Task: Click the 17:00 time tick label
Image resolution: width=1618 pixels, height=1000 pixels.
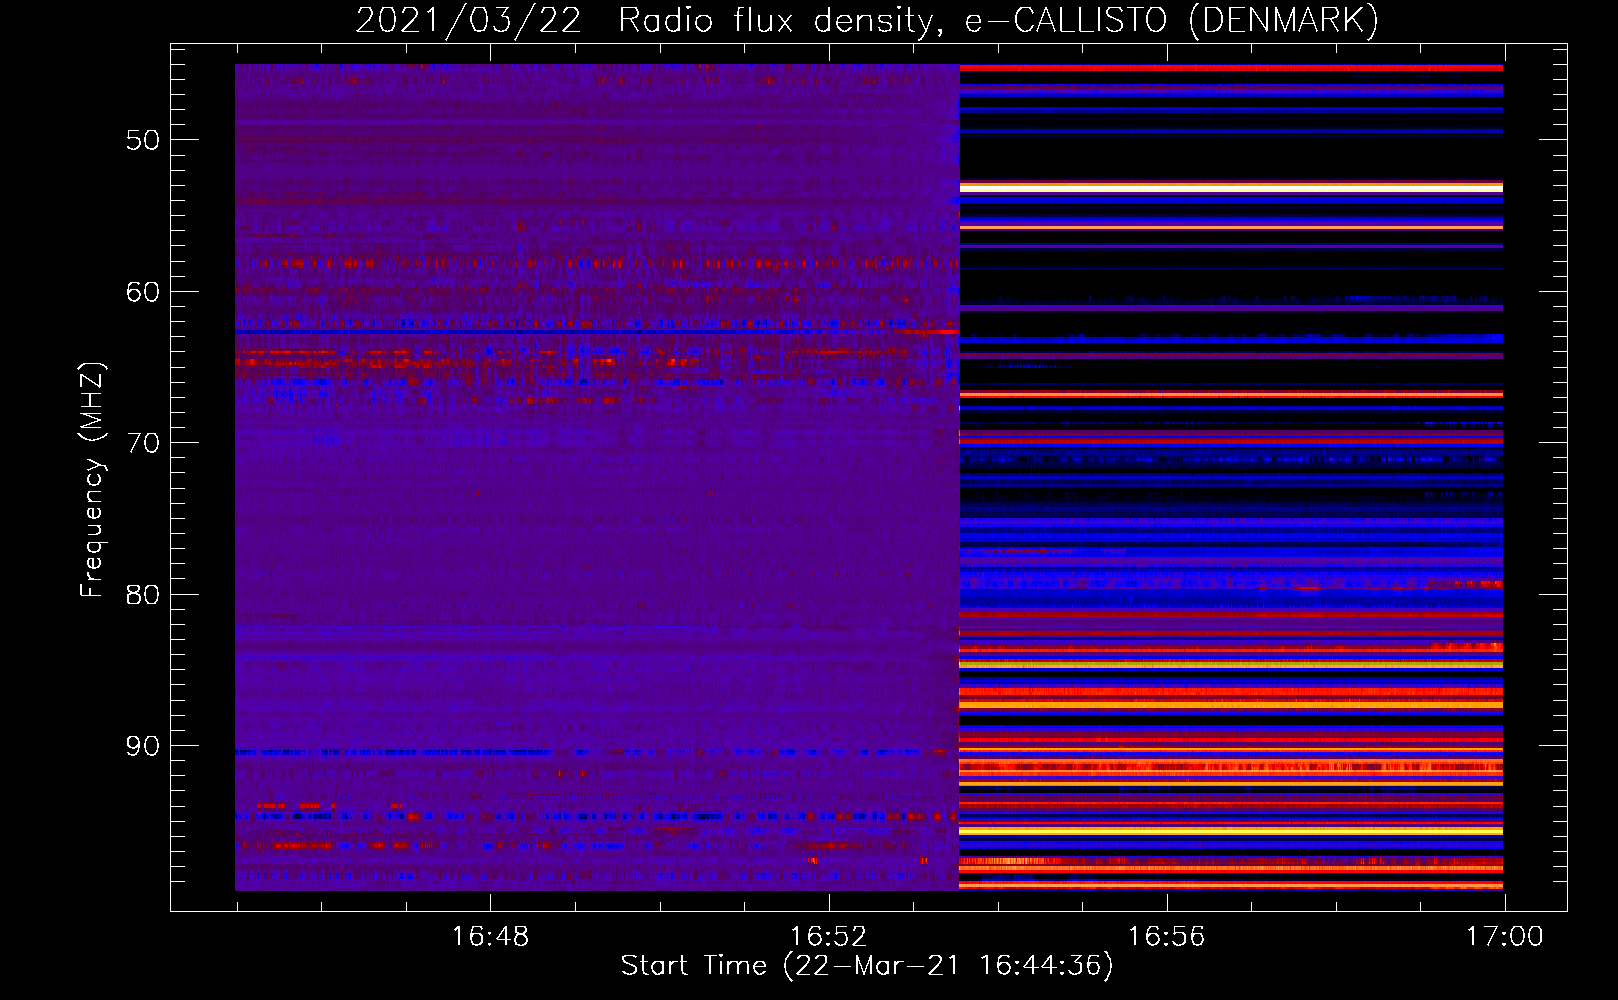Action: coord(1504,937)
